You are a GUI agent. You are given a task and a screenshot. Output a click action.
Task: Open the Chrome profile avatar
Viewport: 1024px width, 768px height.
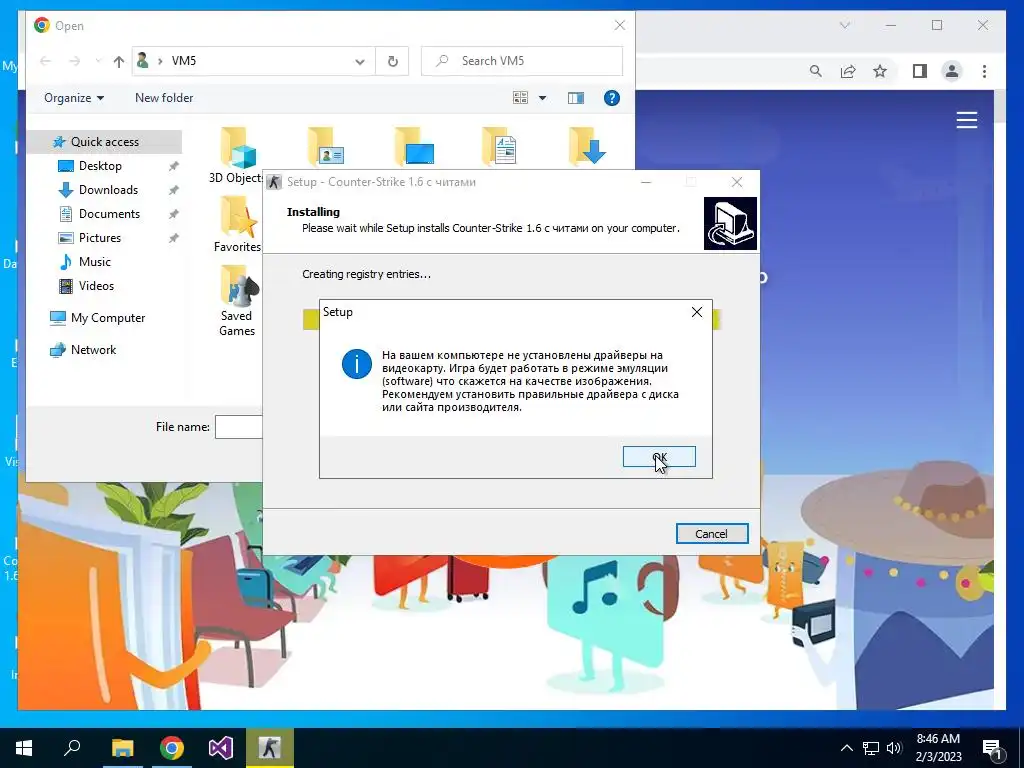click(x=952, y=71)
